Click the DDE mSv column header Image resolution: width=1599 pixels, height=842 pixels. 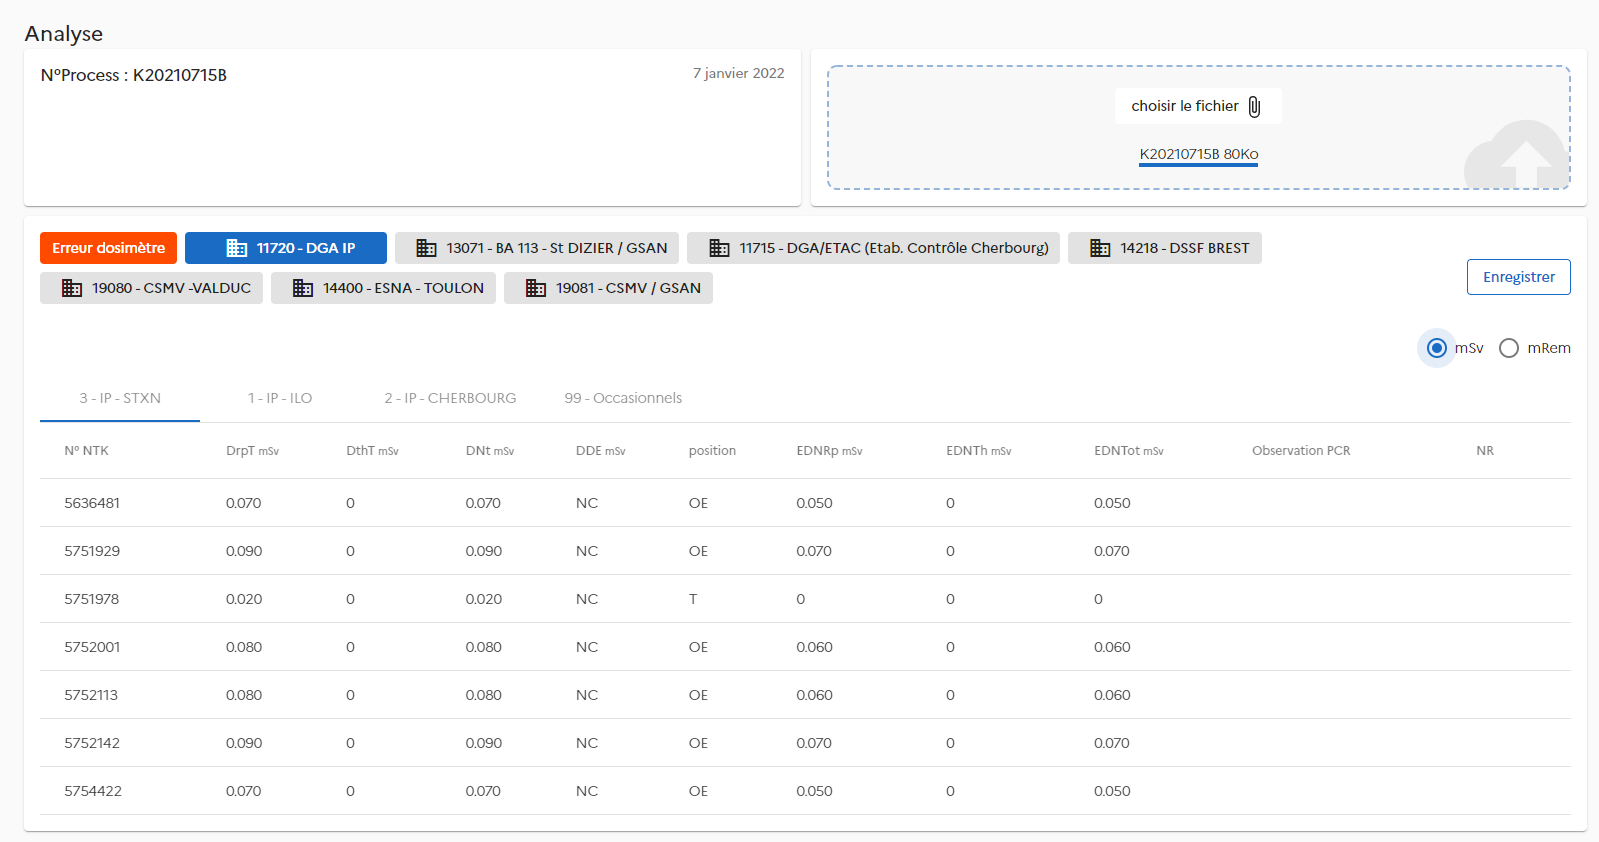tap(601, 451)
